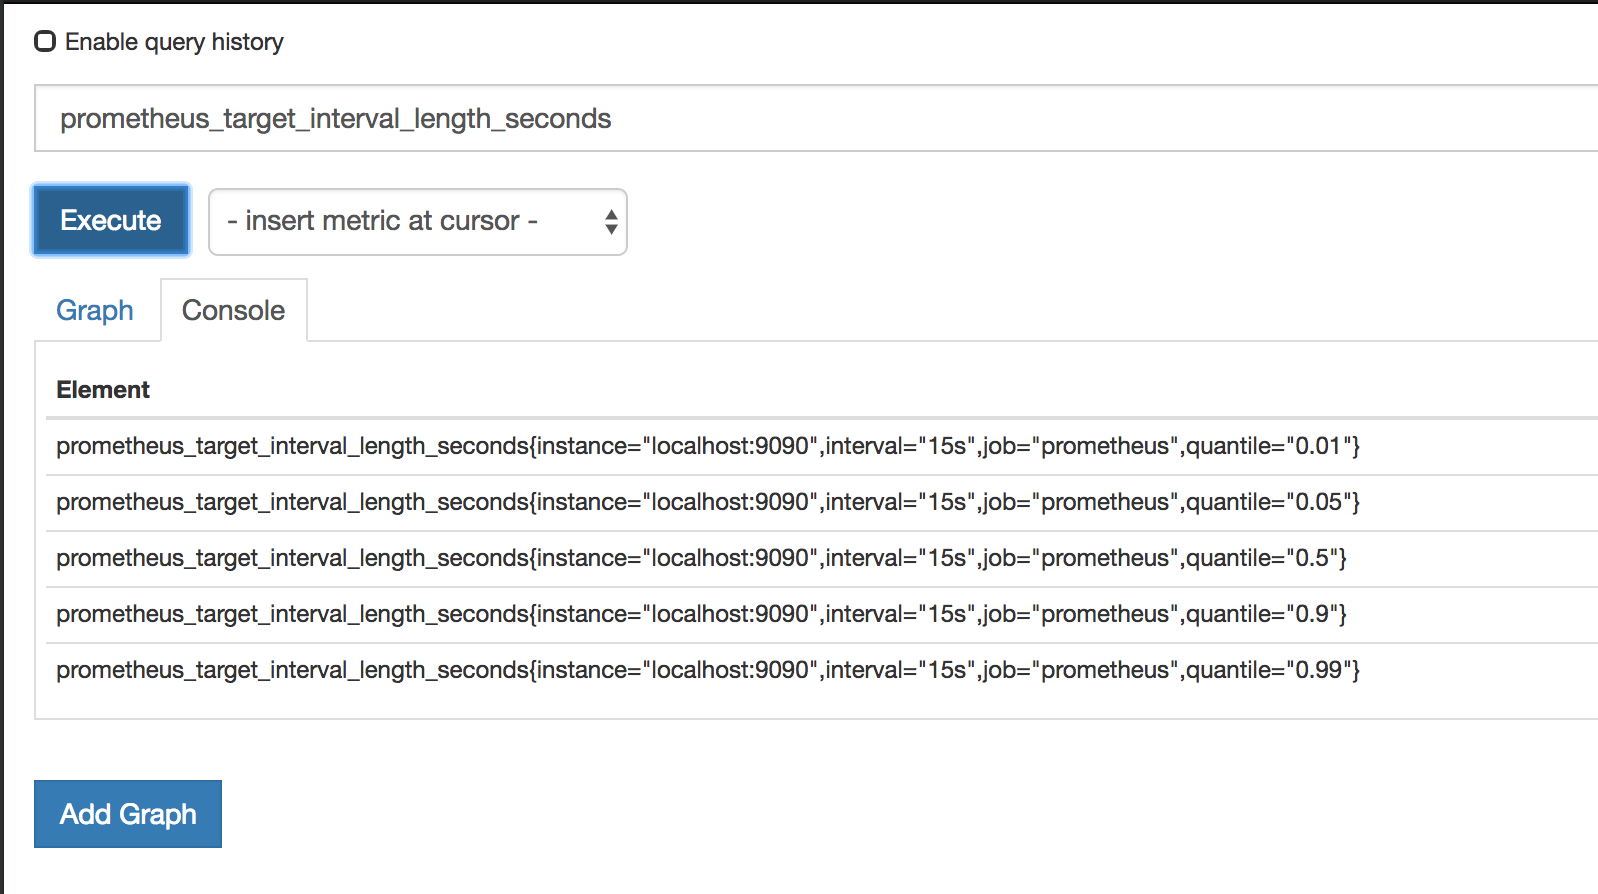This screenshot has height=894, width=1598.
Task: Click the Element column header
Action: pyautogui.click(x=103, y=390)
